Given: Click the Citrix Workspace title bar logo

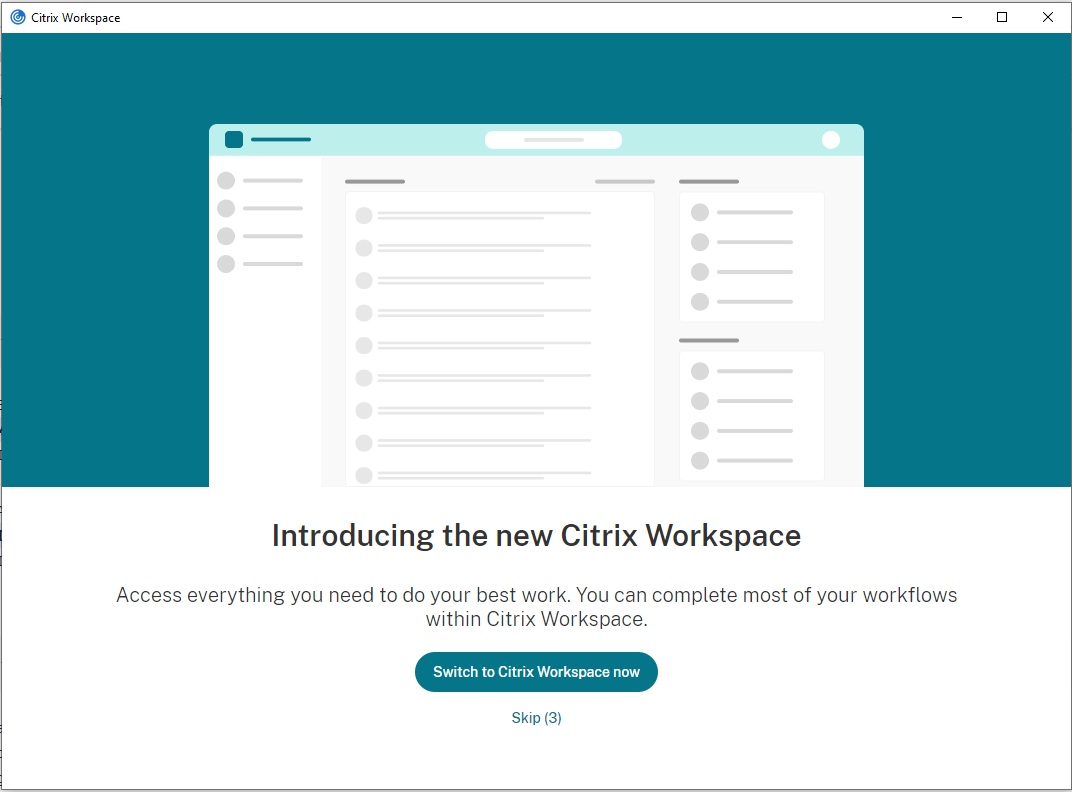Looking at the screenshot, I should pos(18,17).
